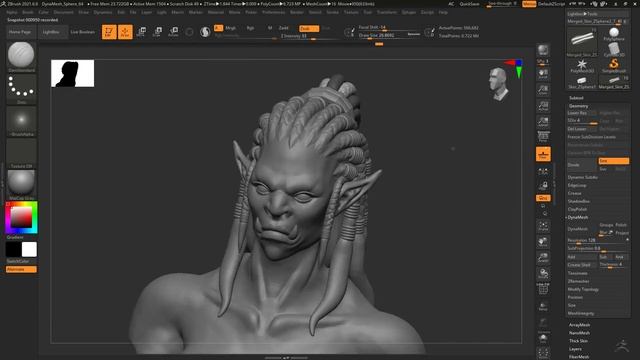Screen dimensions: 640x360
Task: Select the PolyMesh3D star tool
Action: pos(582,66)
